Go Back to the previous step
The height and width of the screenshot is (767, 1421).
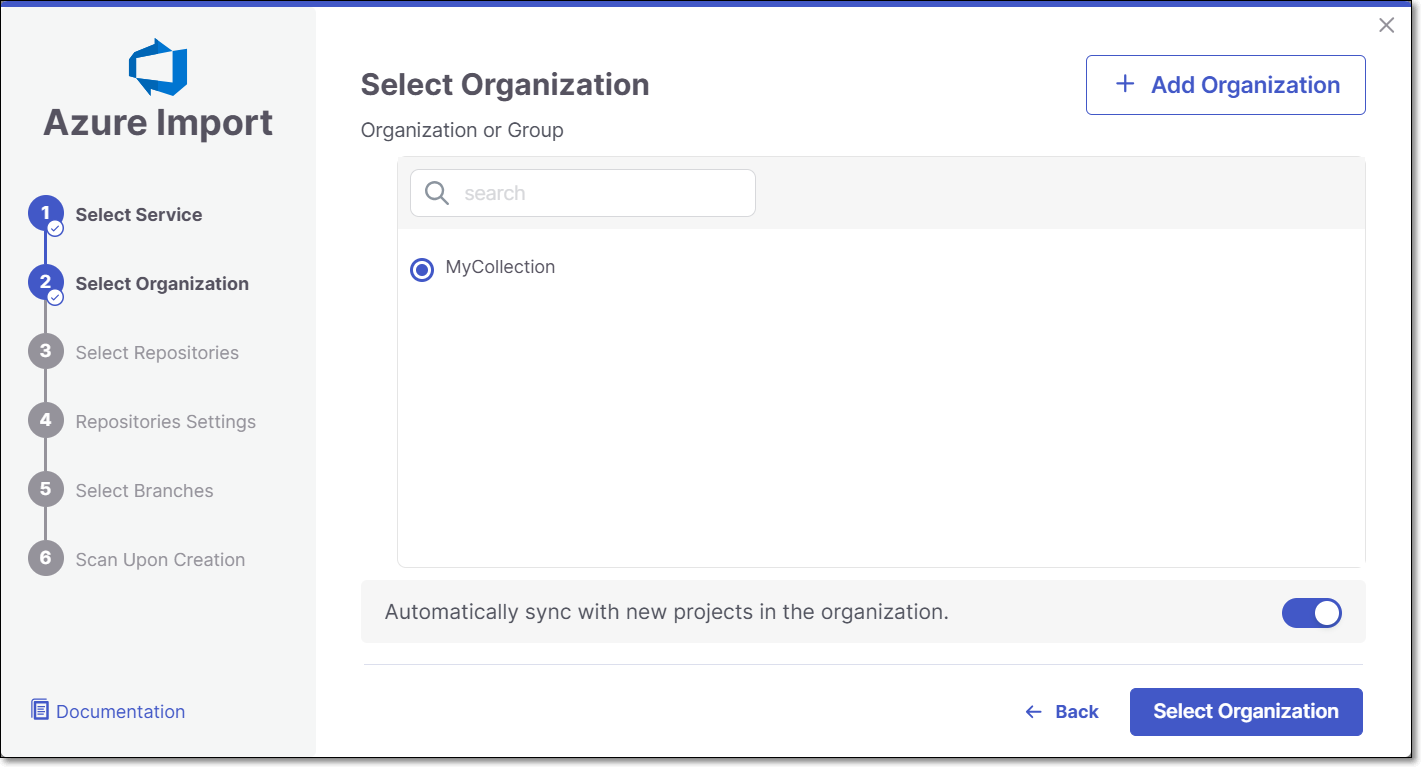(1062, 712)
